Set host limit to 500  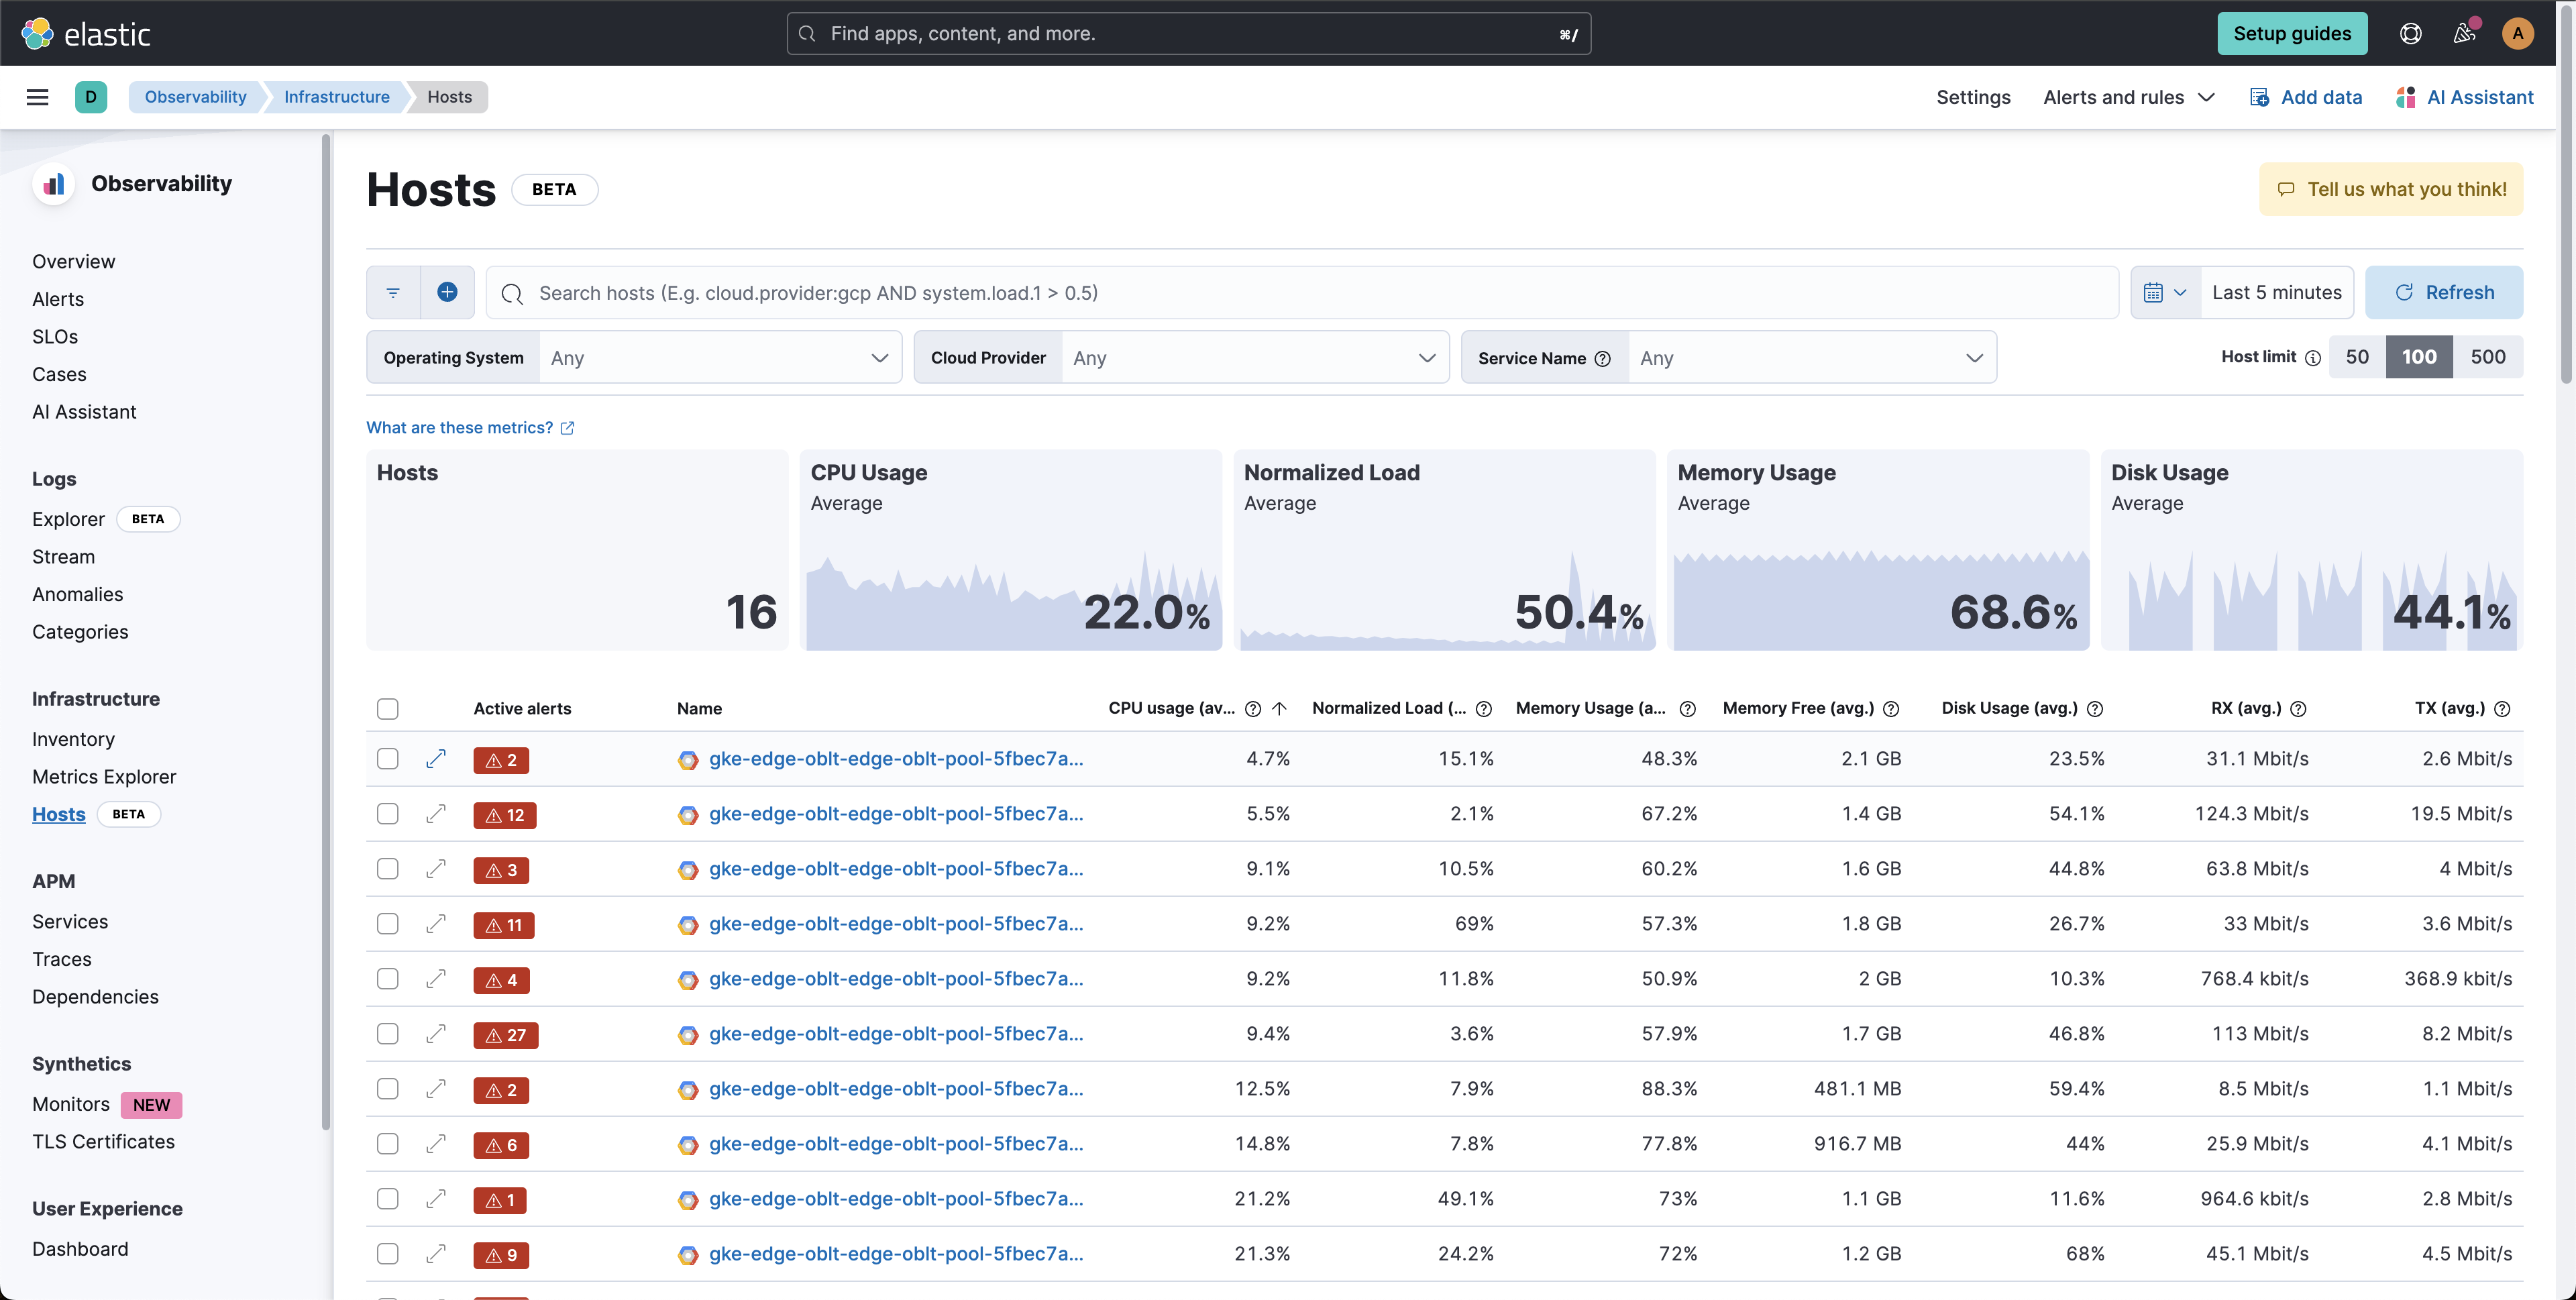[2488, 357]
